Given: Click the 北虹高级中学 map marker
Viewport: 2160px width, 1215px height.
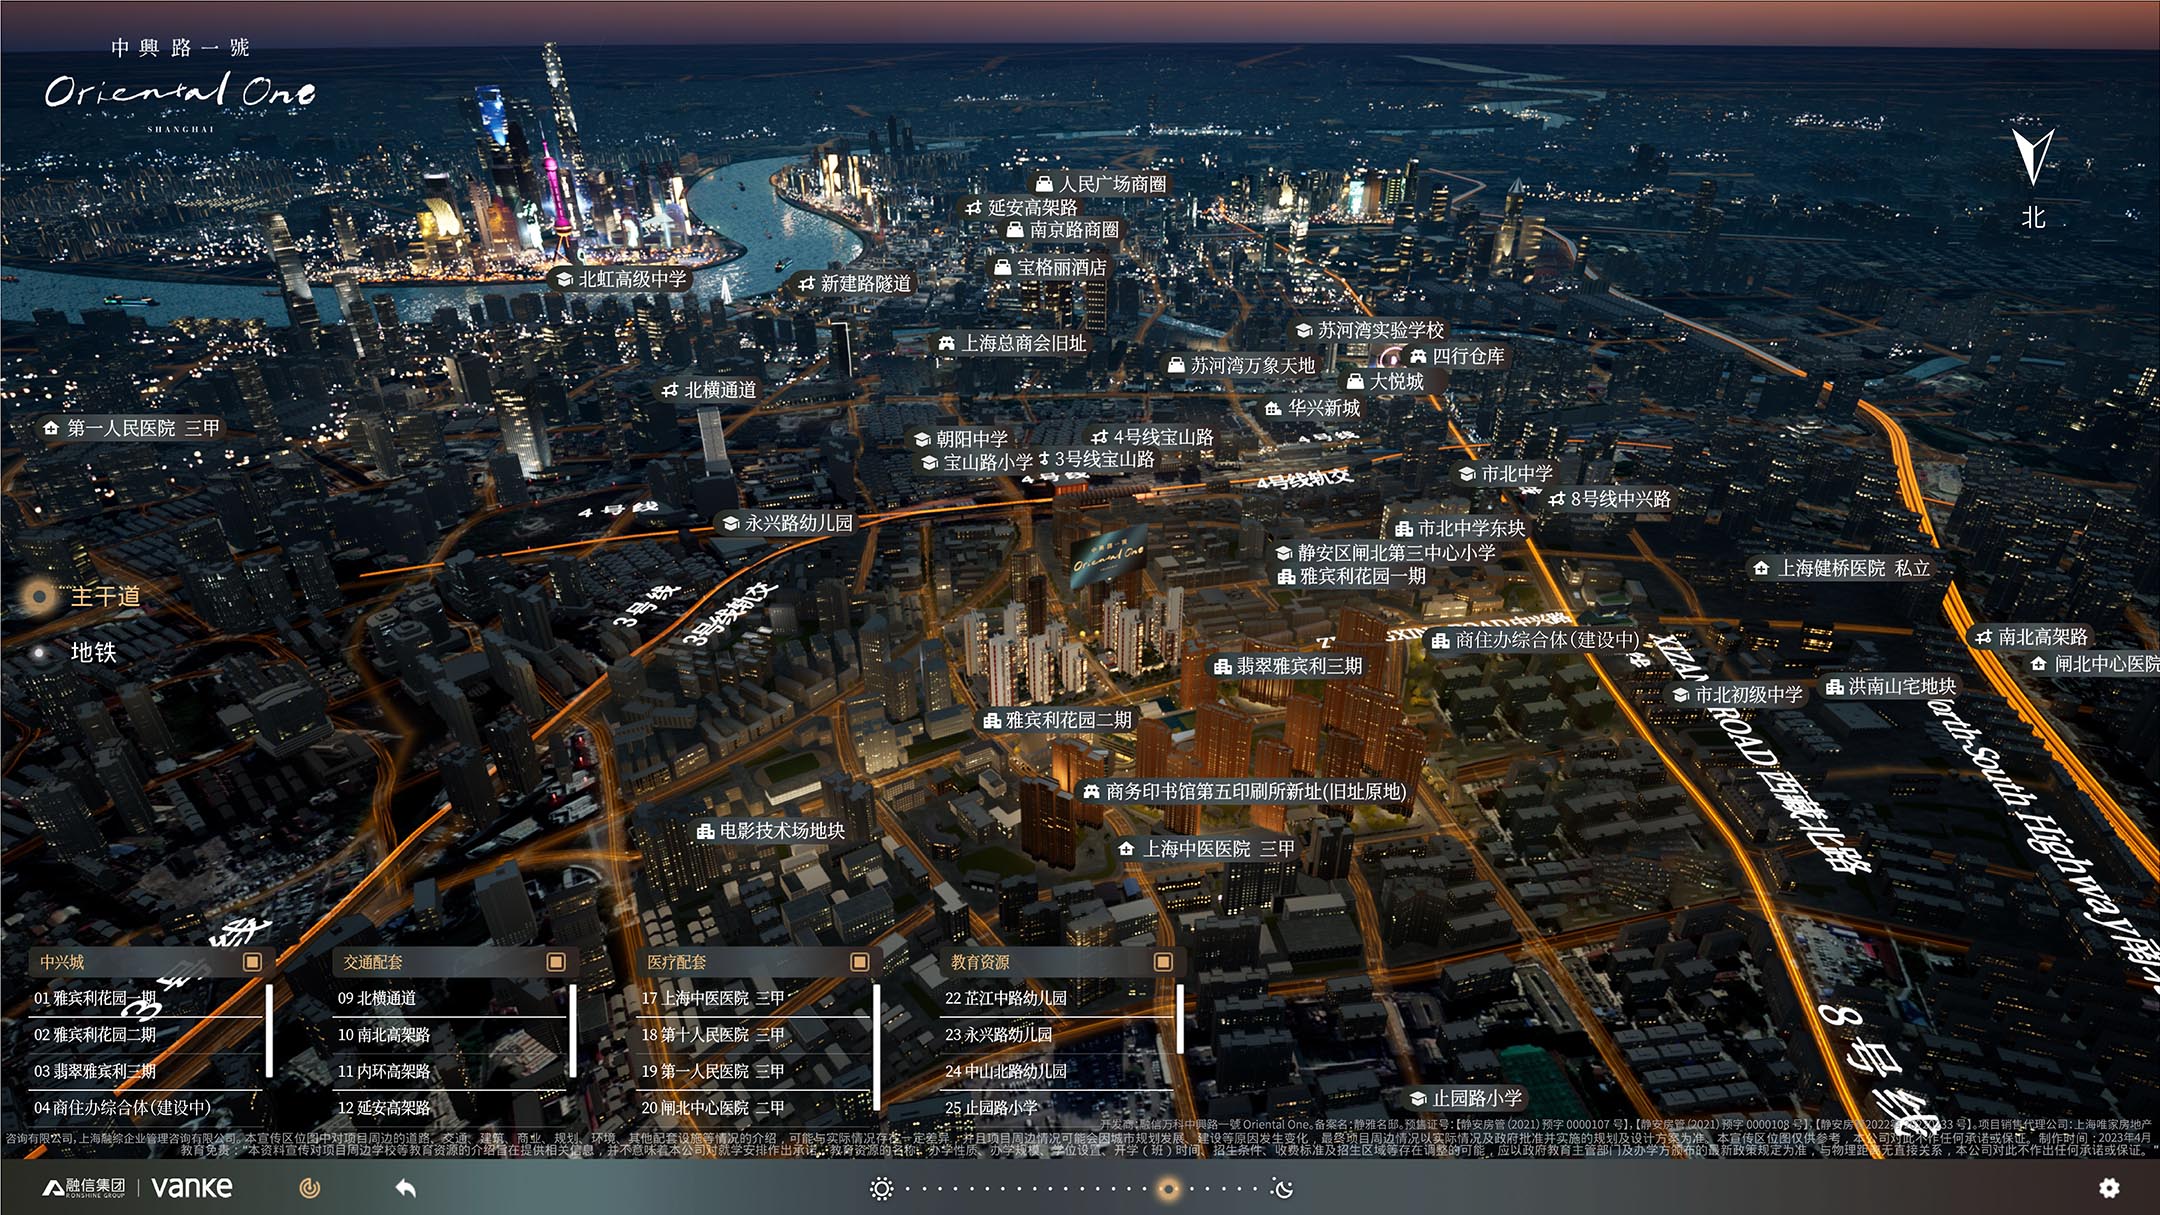Looking at the screenshot, I should (621, 279).
